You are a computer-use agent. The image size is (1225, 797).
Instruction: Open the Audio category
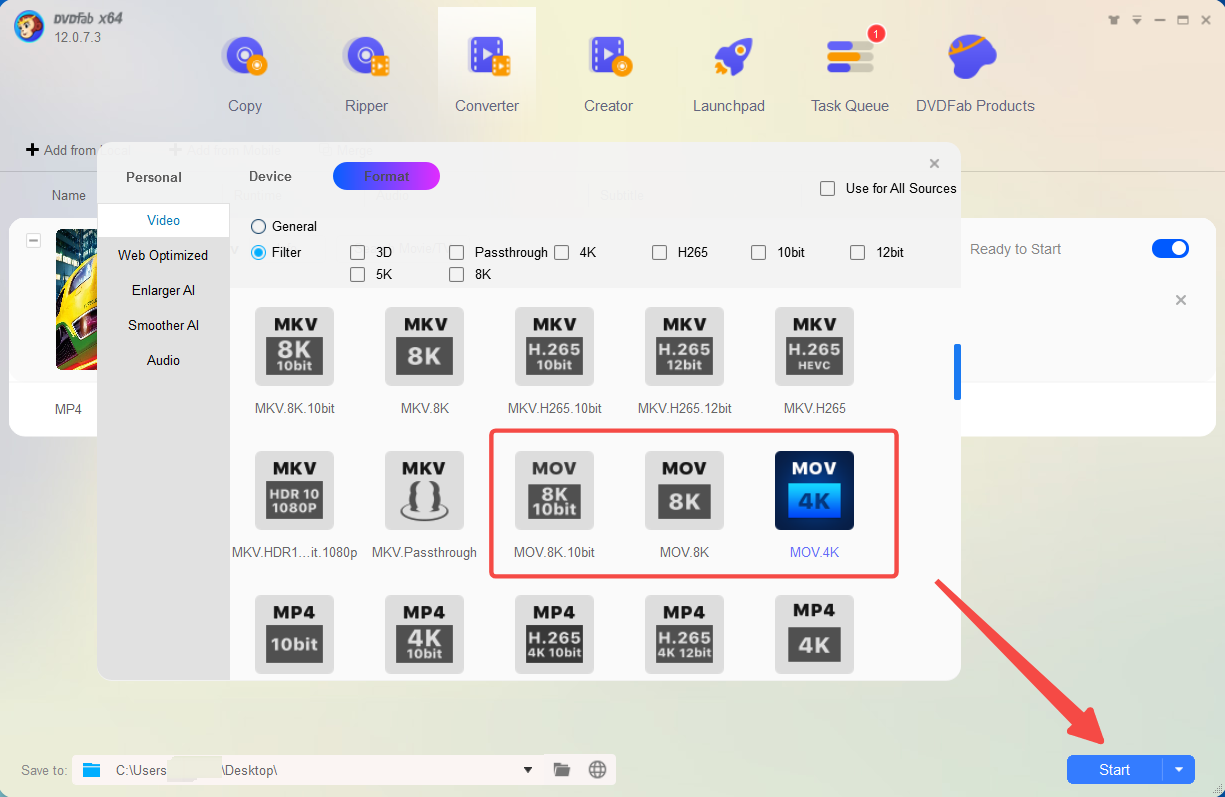[163, 360]
